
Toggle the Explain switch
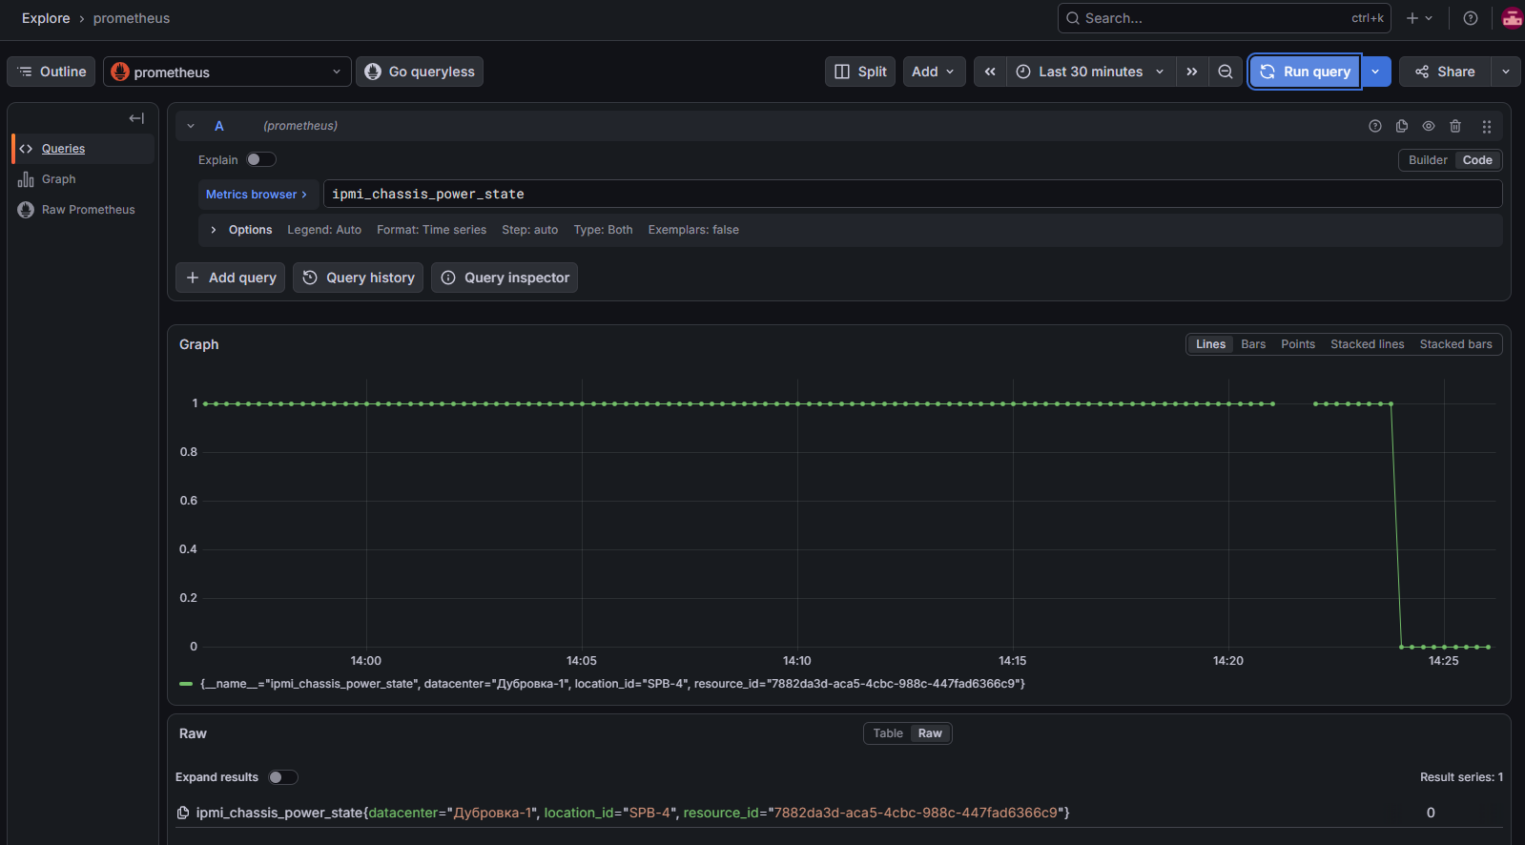[x=261, y=160]
